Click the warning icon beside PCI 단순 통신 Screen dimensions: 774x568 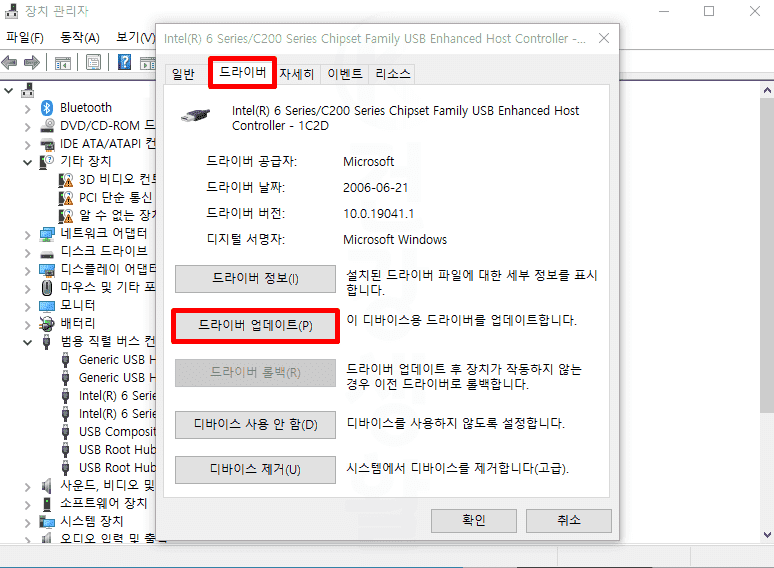click(66, 198)
